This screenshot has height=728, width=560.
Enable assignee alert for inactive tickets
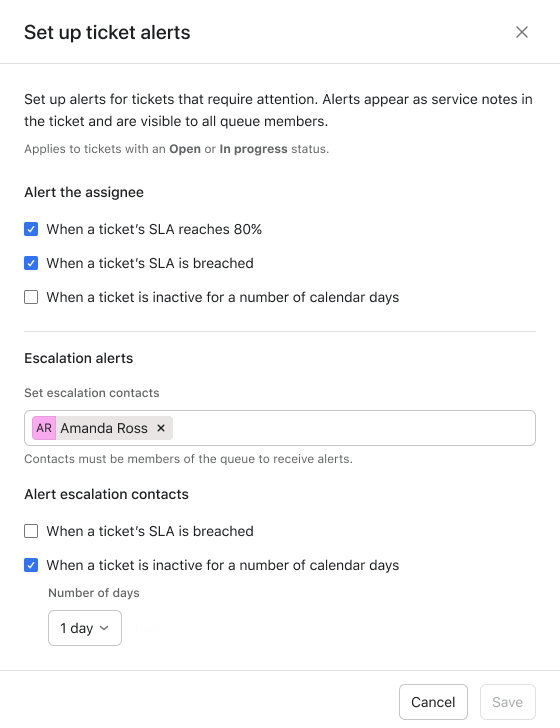point(31,297)
